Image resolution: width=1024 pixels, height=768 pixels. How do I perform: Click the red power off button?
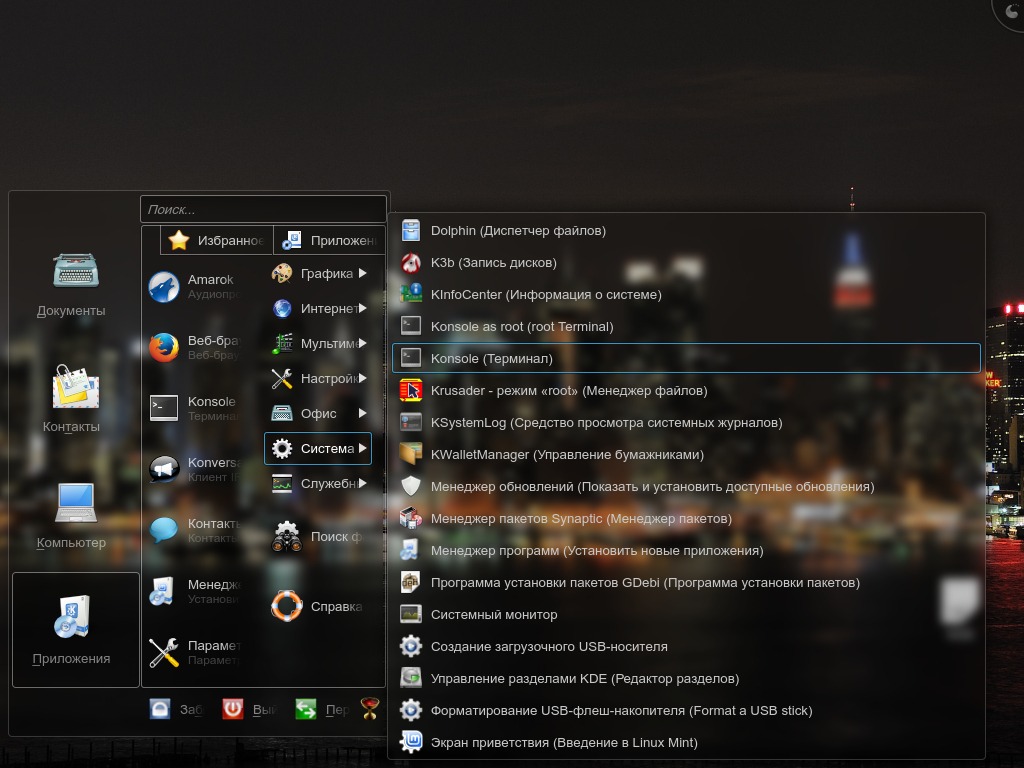coord(233,709)
